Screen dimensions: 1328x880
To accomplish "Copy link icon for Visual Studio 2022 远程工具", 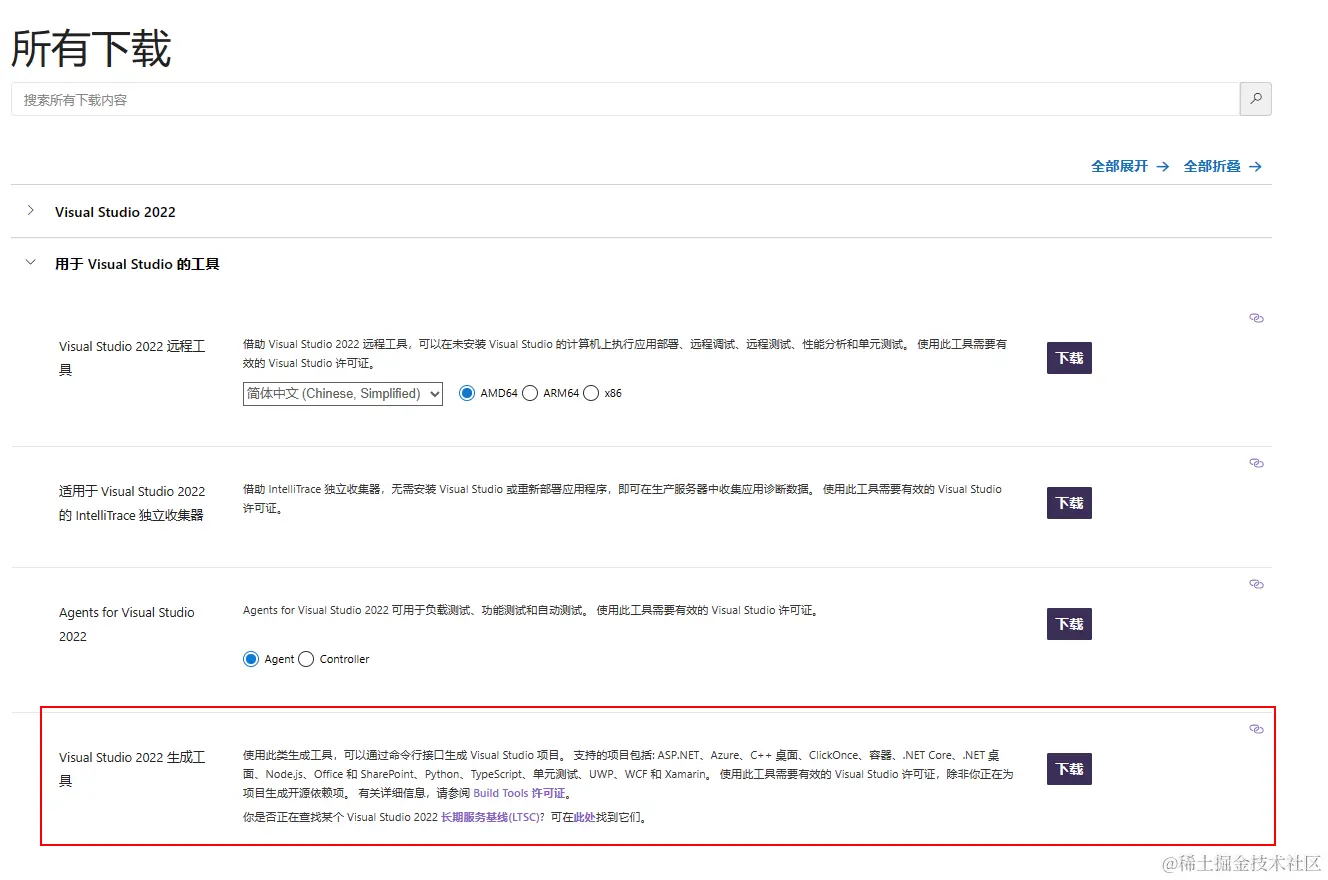I will [1257, 318].
